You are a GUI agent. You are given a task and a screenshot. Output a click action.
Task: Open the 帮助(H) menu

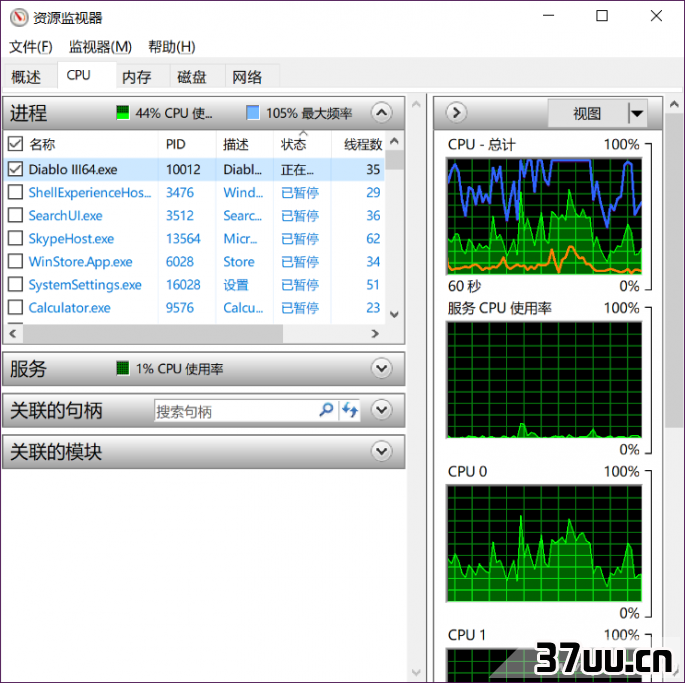point(172,46)
